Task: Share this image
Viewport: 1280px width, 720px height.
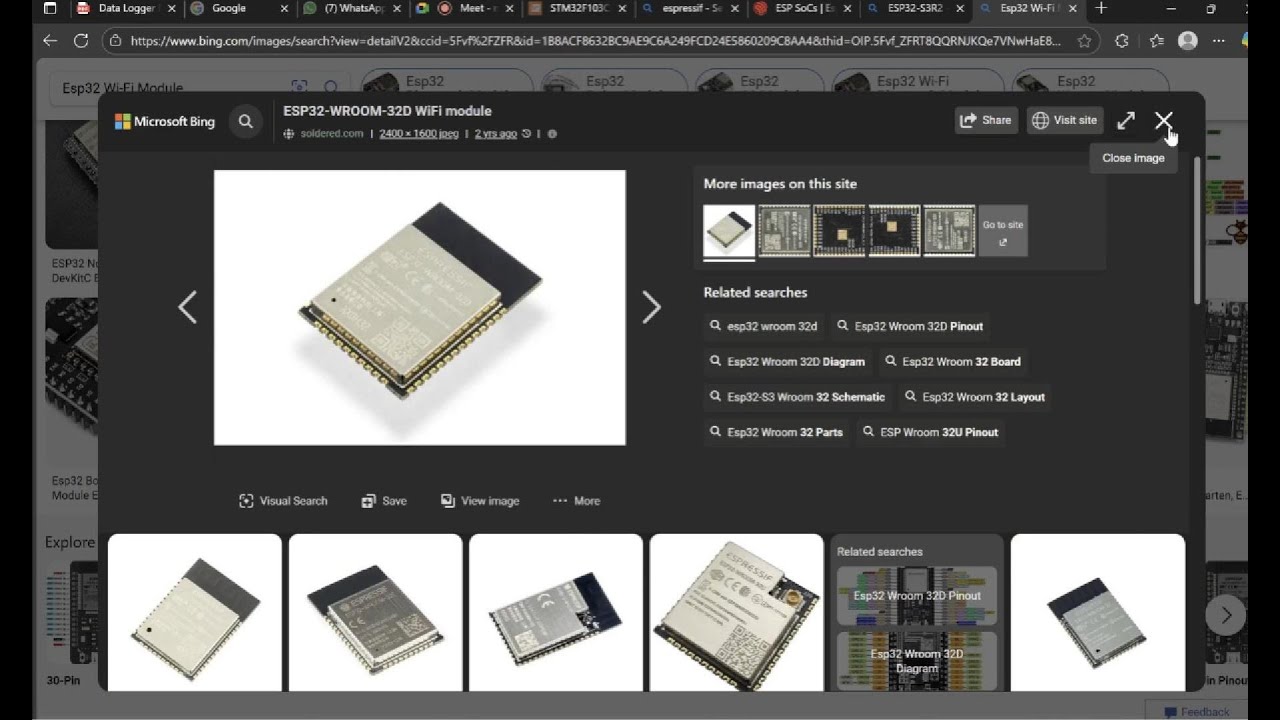Action: point(986,120)
